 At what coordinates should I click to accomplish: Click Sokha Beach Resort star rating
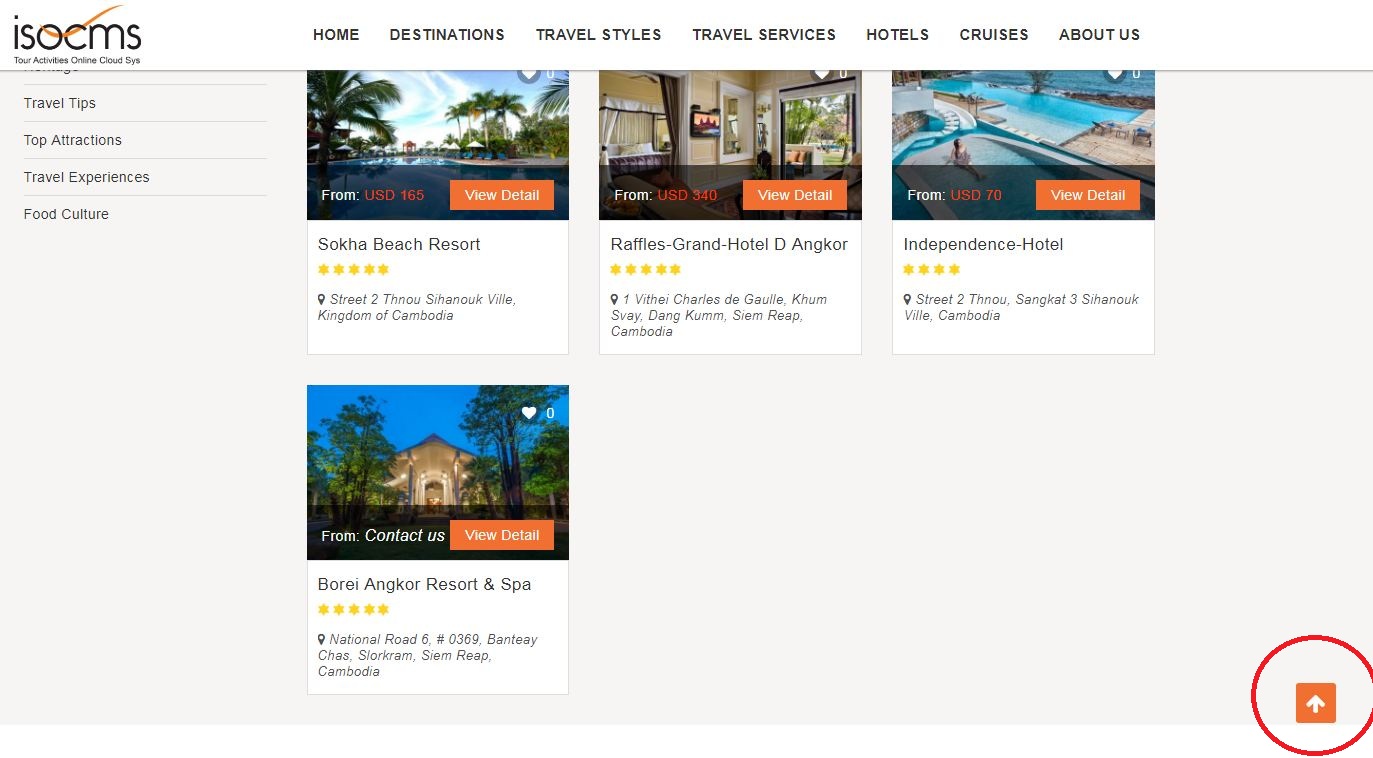[353, 269]
